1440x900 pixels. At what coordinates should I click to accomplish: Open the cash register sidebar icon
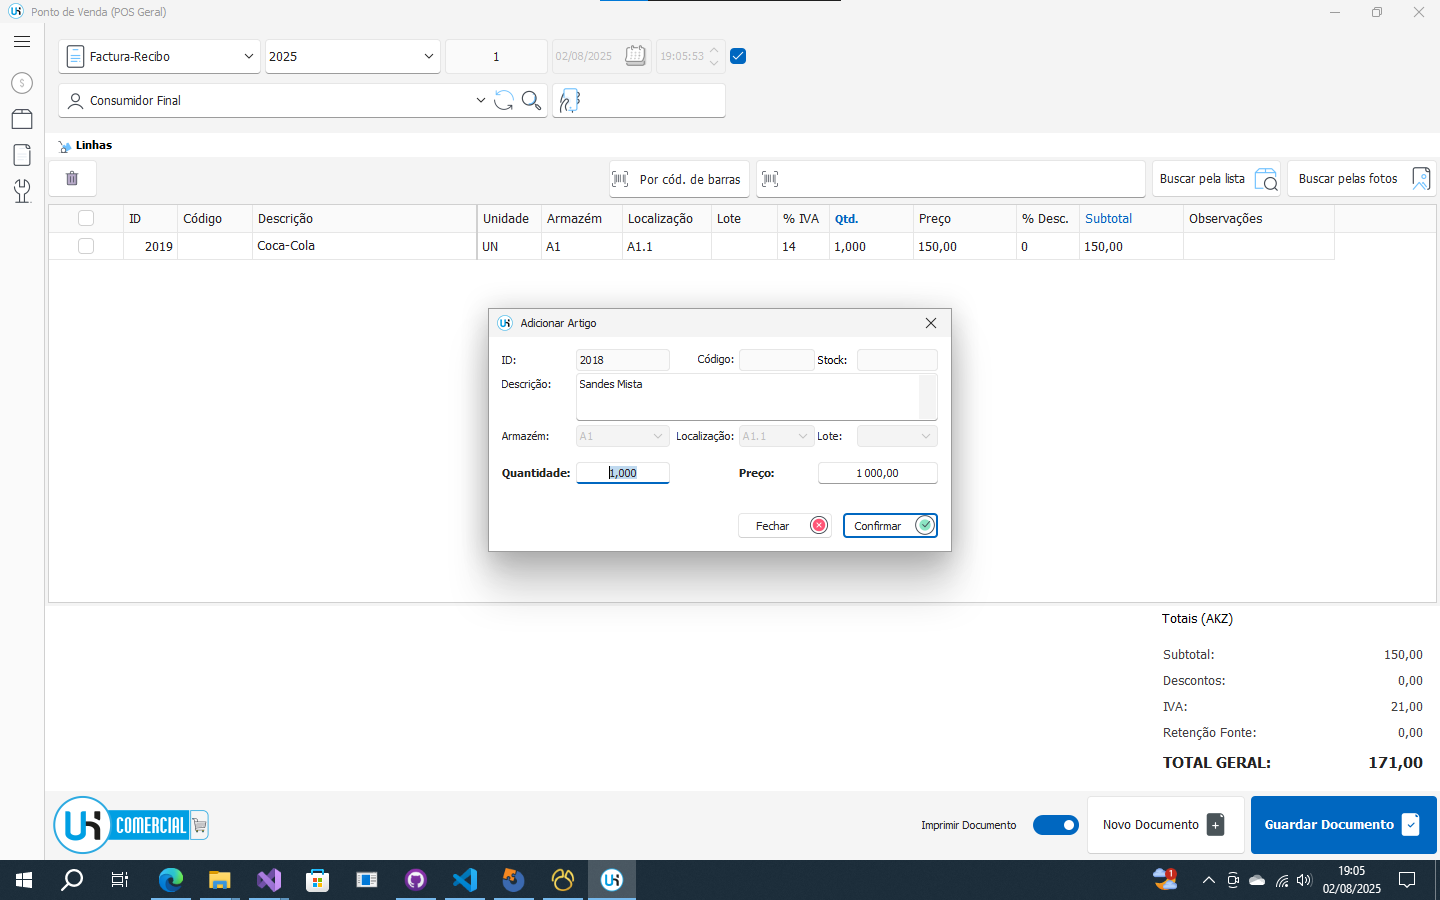(x=22, y=119)
